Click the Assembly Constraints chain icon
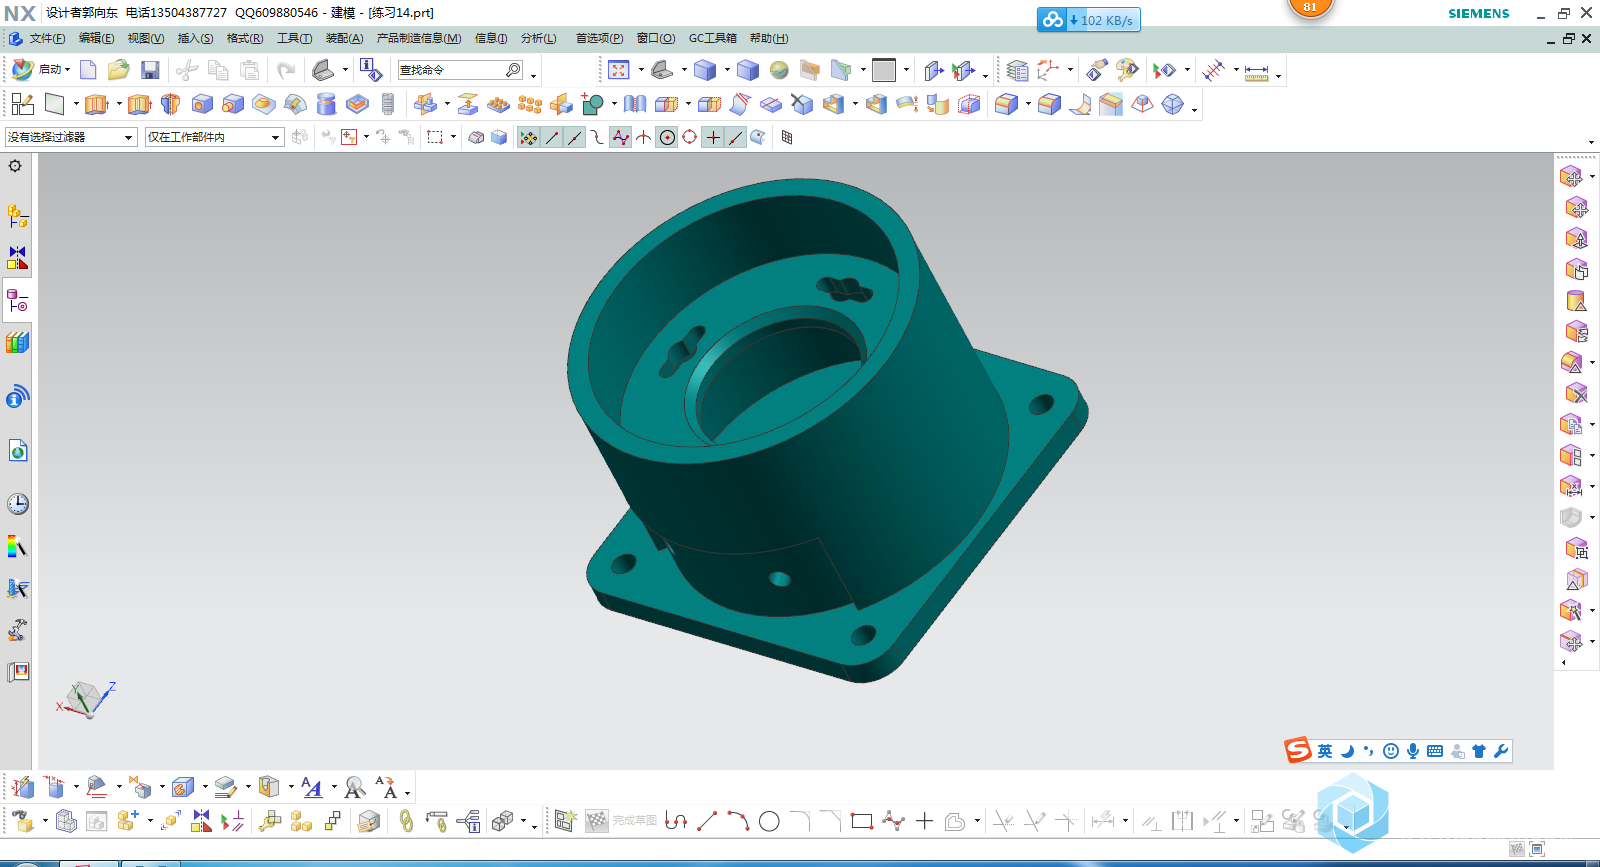This screenshot has height=867, width=1600. point(405,821)
